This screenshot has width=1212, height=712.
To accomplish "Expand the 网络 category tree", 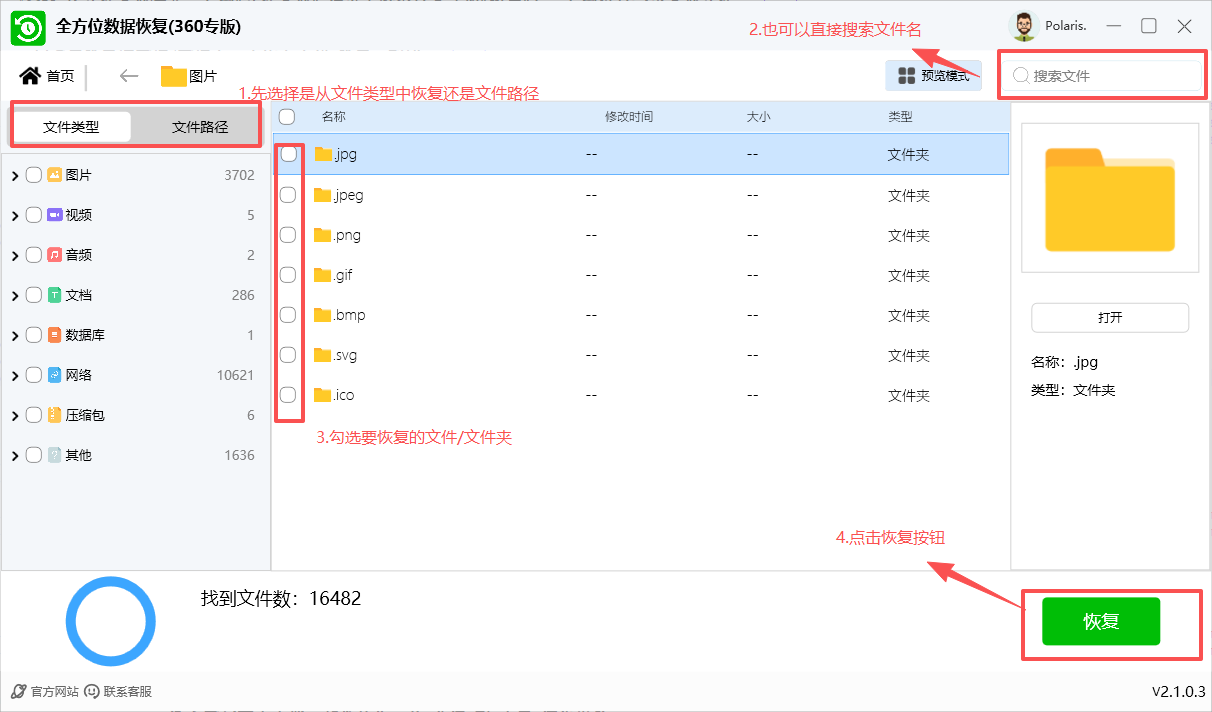I will click(x=14, y=374).
